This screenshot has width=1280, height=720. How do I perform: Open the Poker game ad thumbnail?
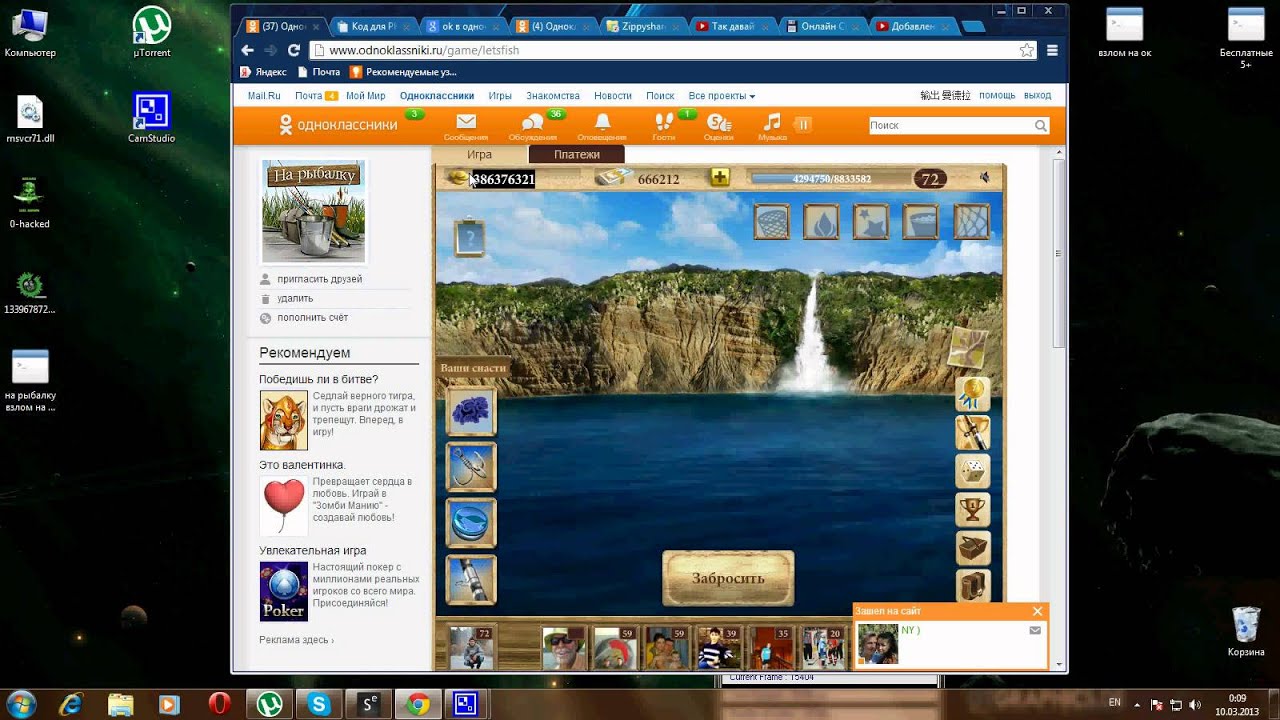(284, 591)
